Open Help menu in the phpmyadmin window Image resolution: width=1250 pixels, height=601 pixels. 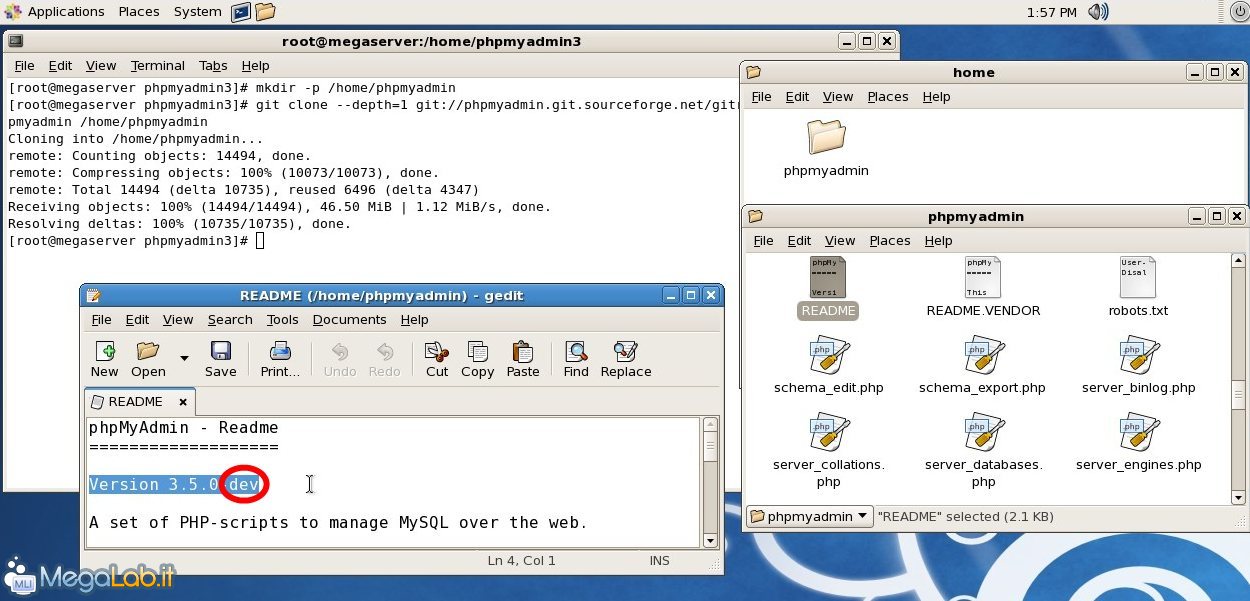pos(938,241)
